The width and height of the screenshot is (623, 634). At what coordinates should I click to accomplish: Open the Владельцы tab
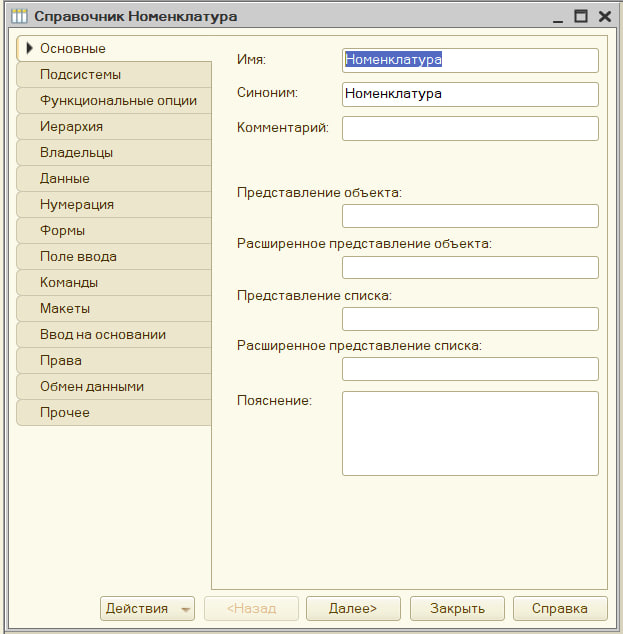[x=114, y=152]
